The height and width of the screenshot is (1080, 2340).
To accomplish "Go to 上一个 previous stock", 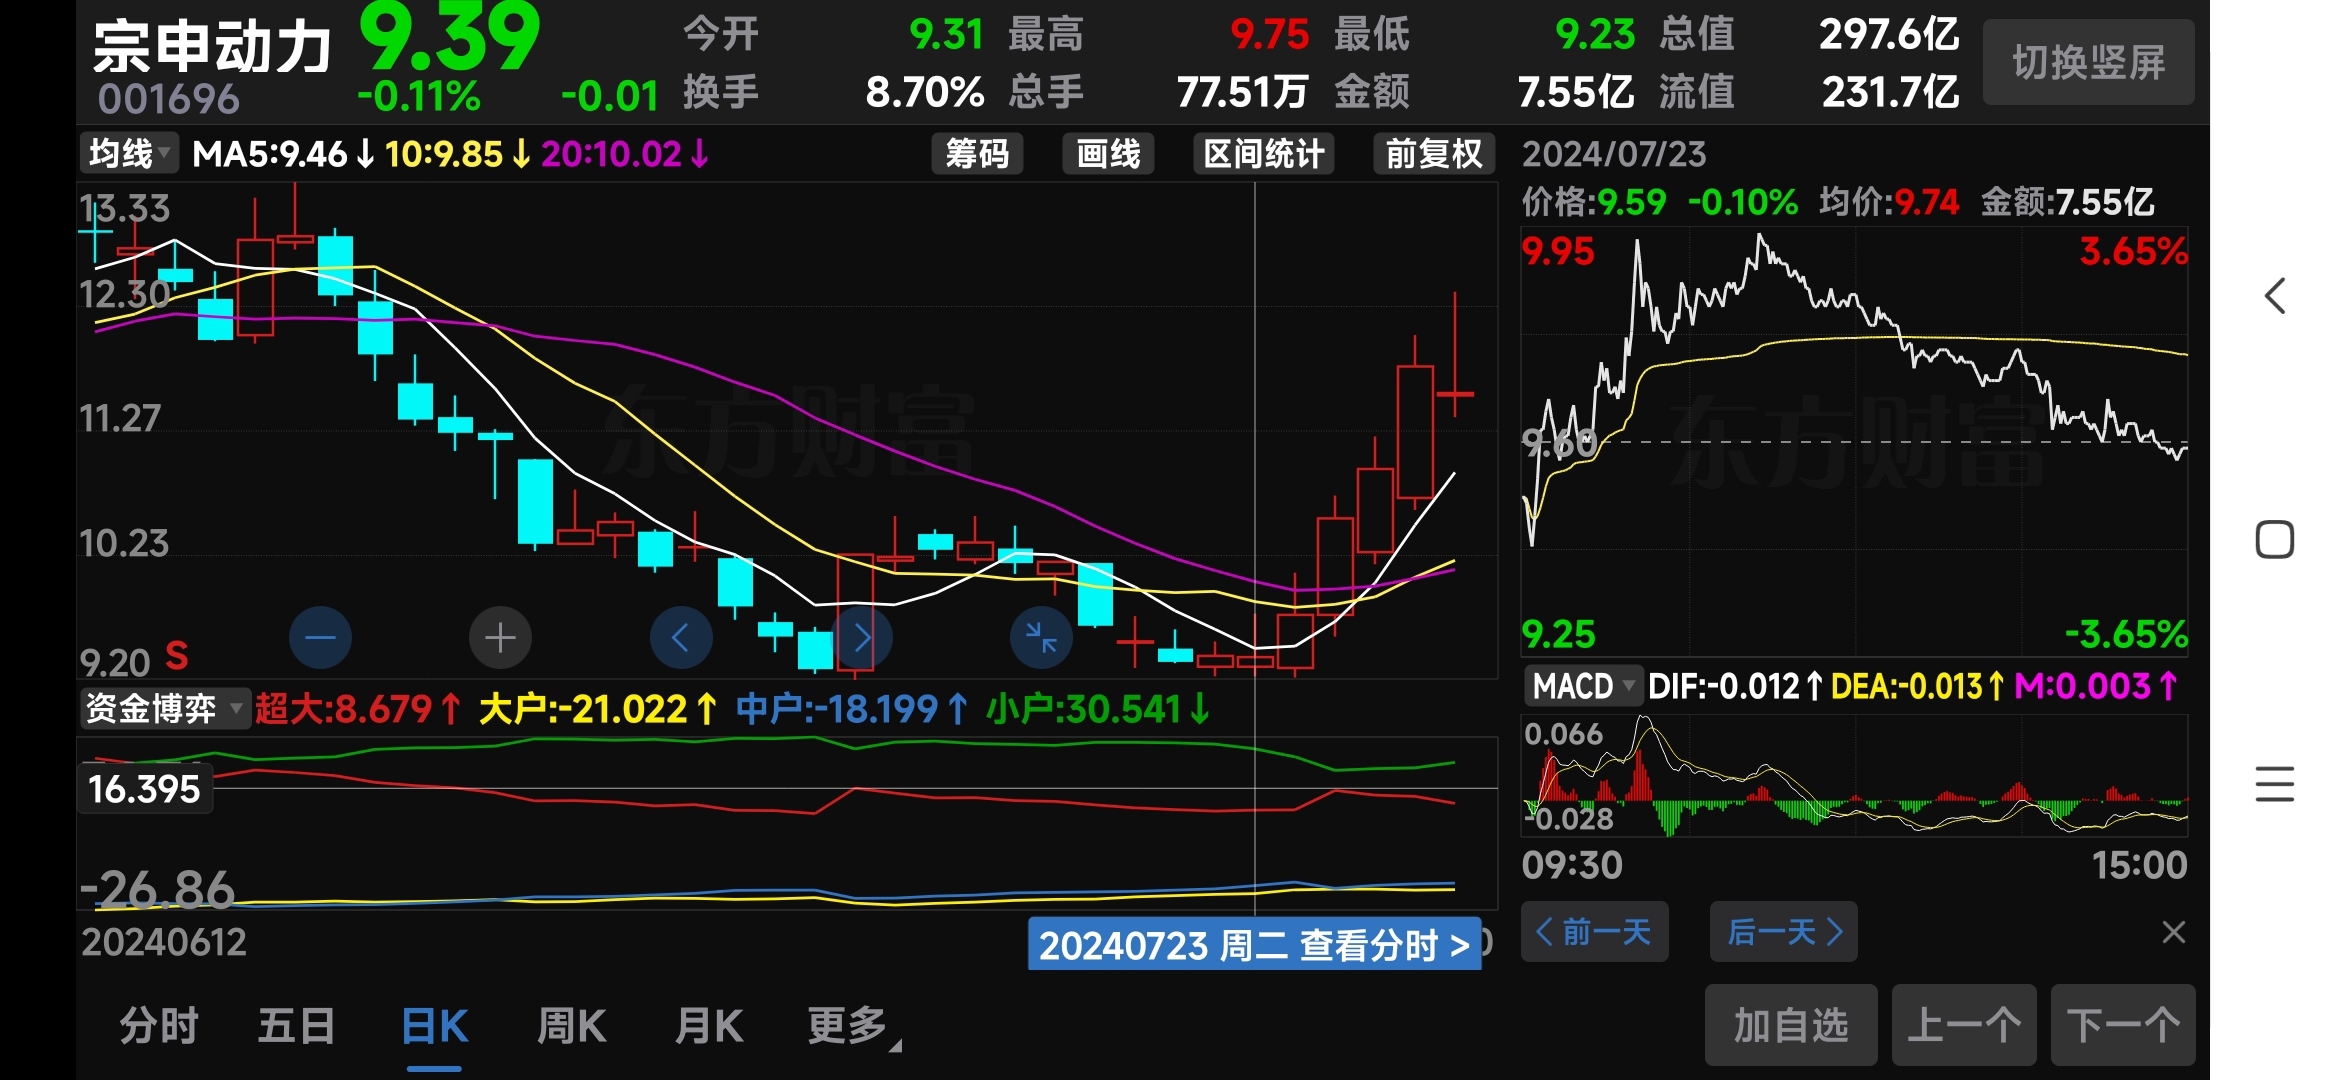I will [x=1964, y=1025].
